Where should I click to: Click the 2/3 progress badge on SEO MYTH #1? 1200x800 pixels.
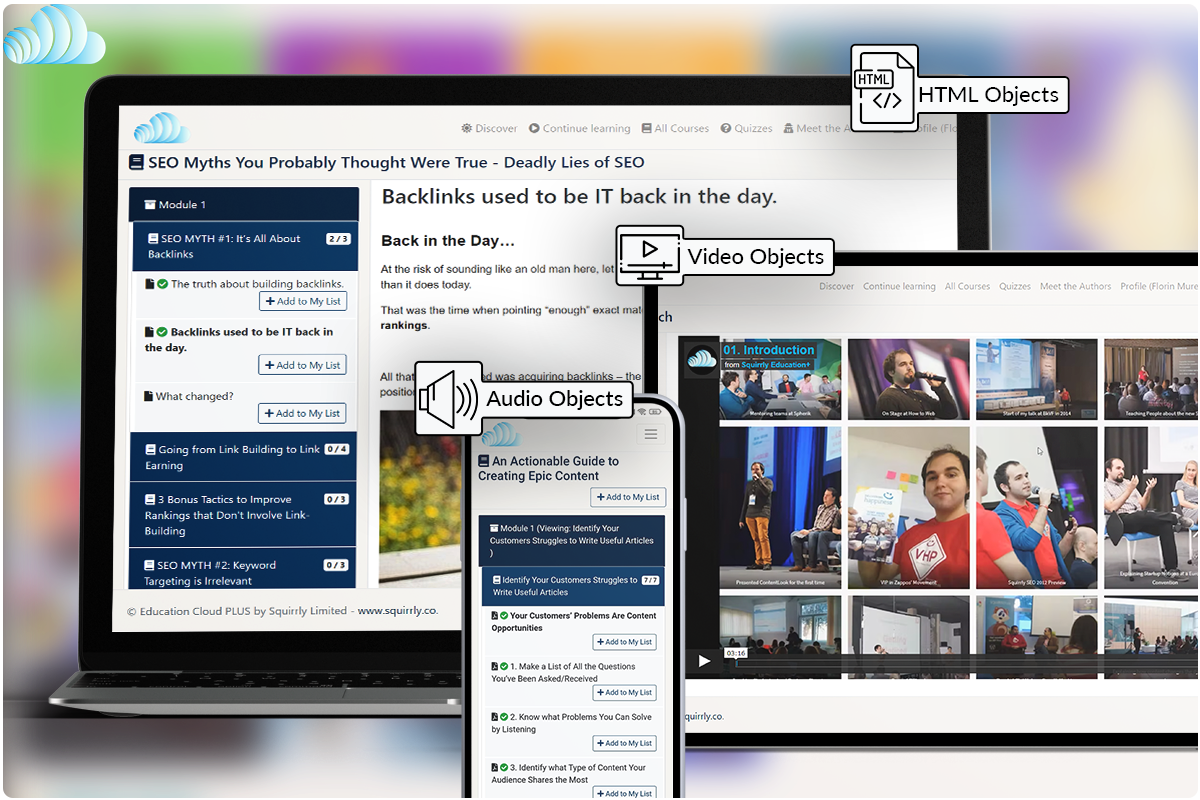point(338,239)
